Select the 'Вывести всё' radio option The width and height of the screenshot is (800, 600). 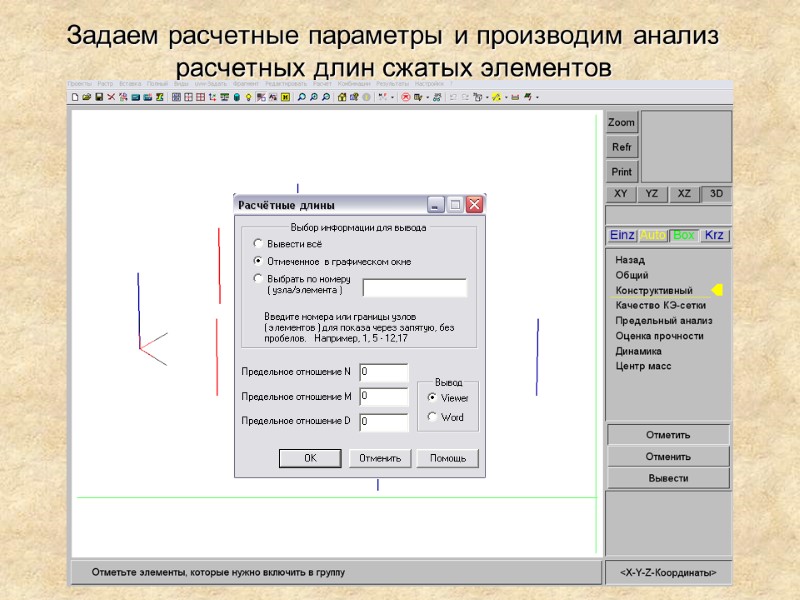pyautogui.click(x=258, y=243)
